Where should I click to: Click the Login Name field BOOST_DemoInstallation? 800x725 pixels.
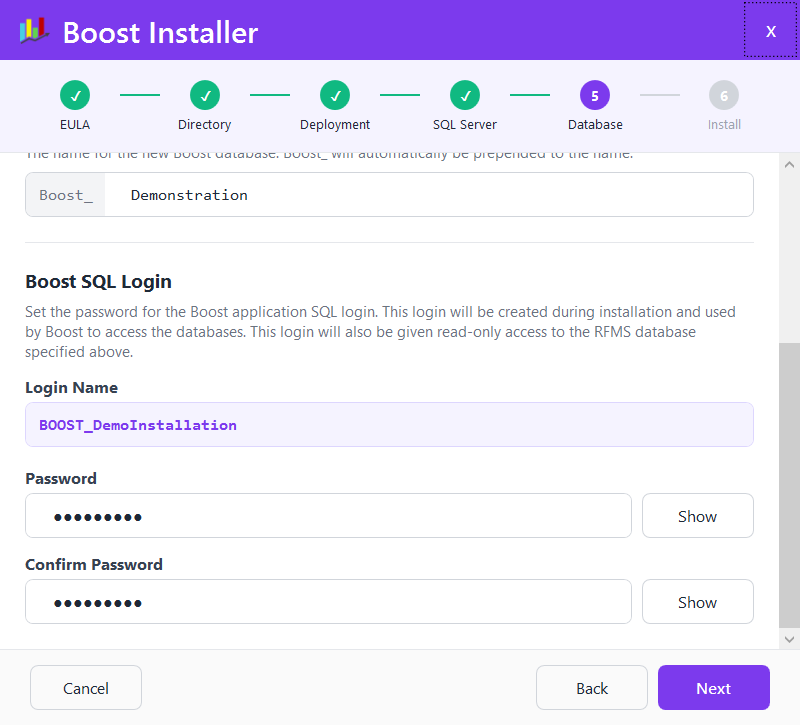click(x=389, y=424)
